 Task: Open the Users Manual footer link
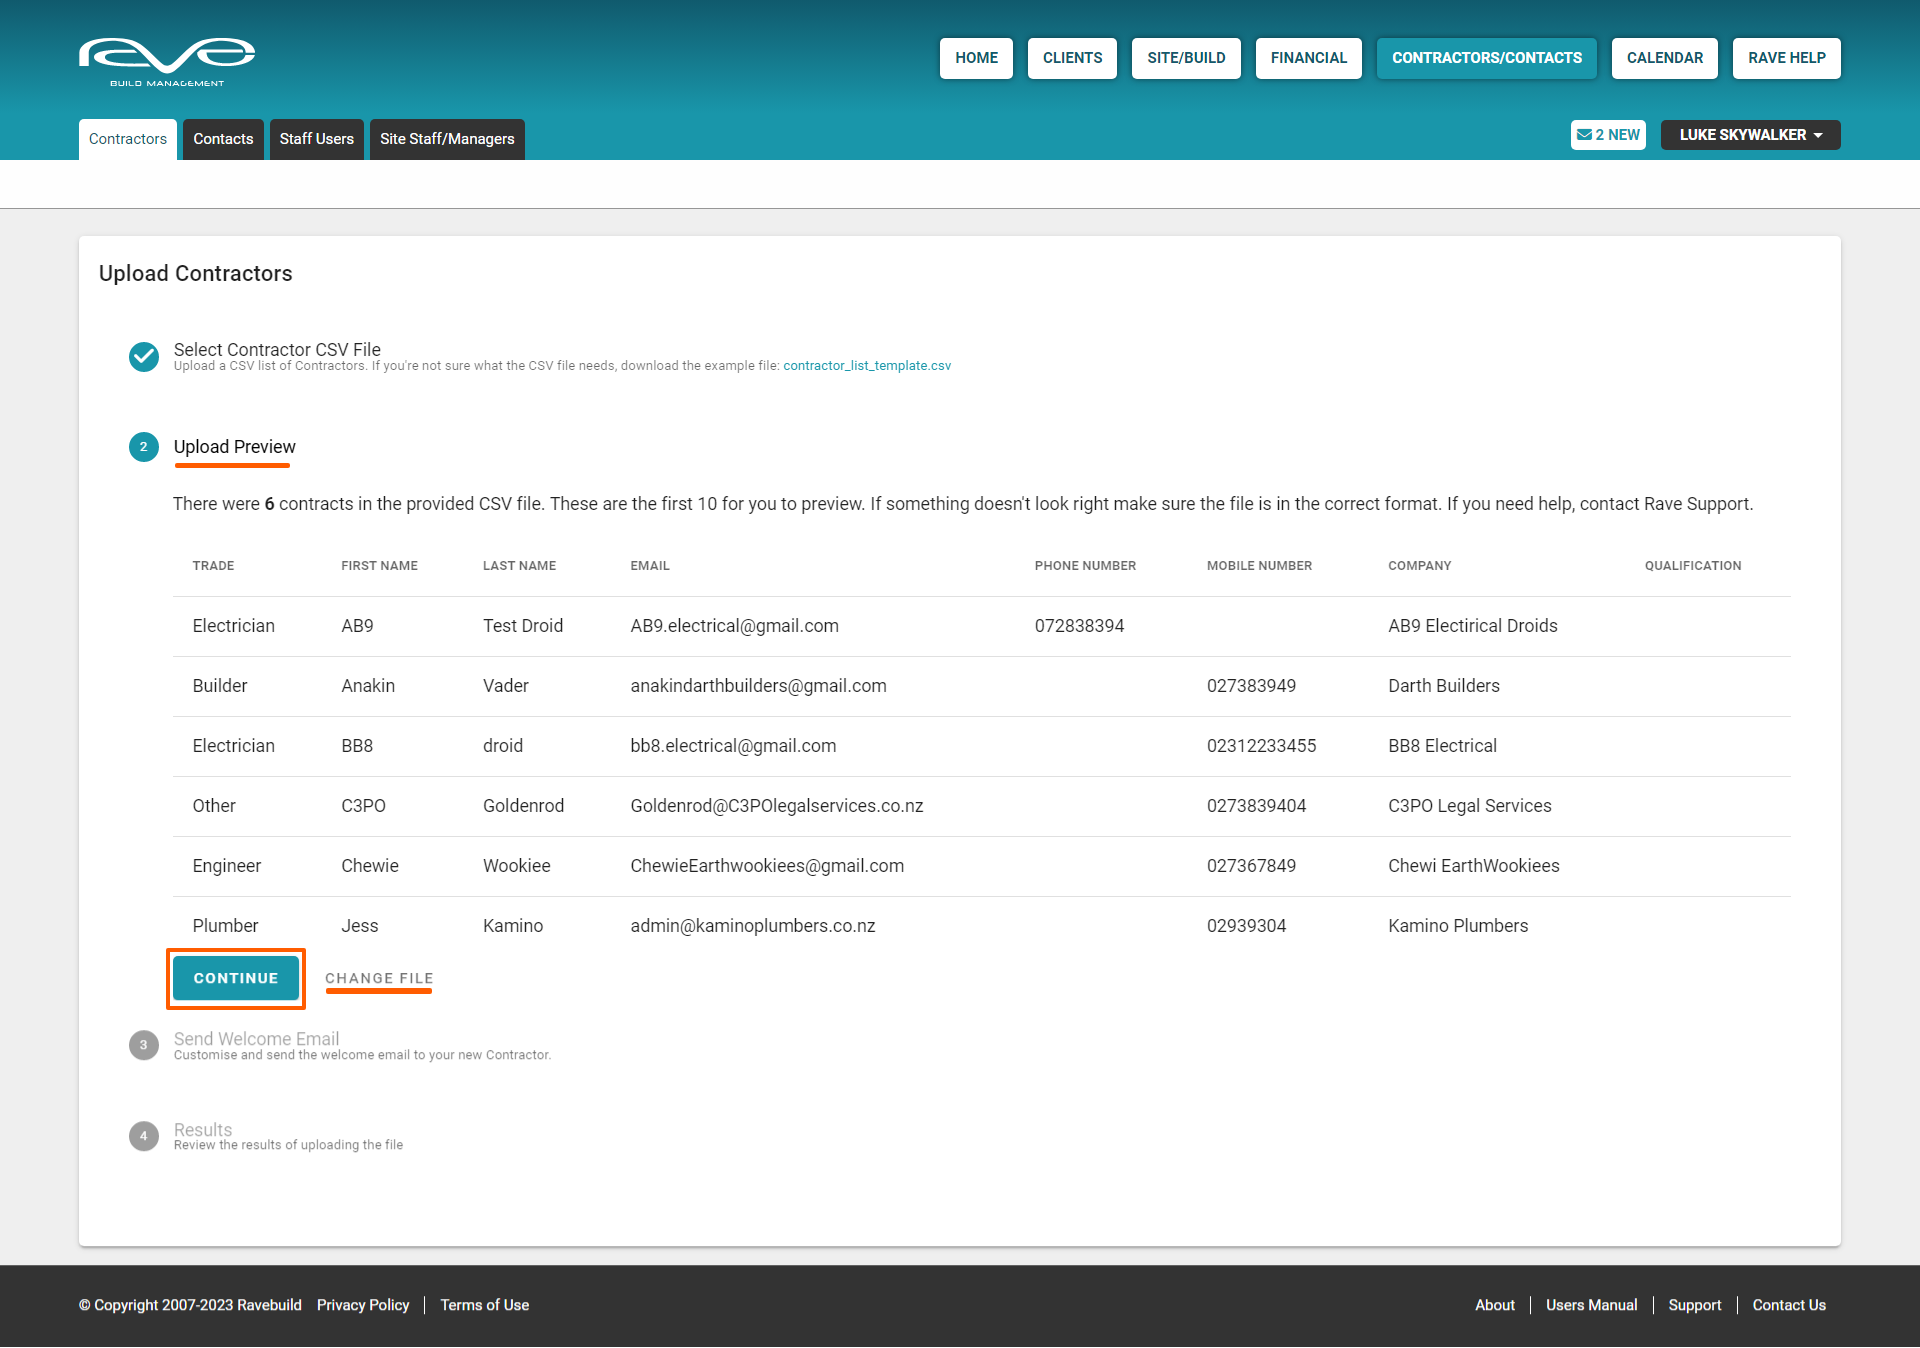1591,1305
